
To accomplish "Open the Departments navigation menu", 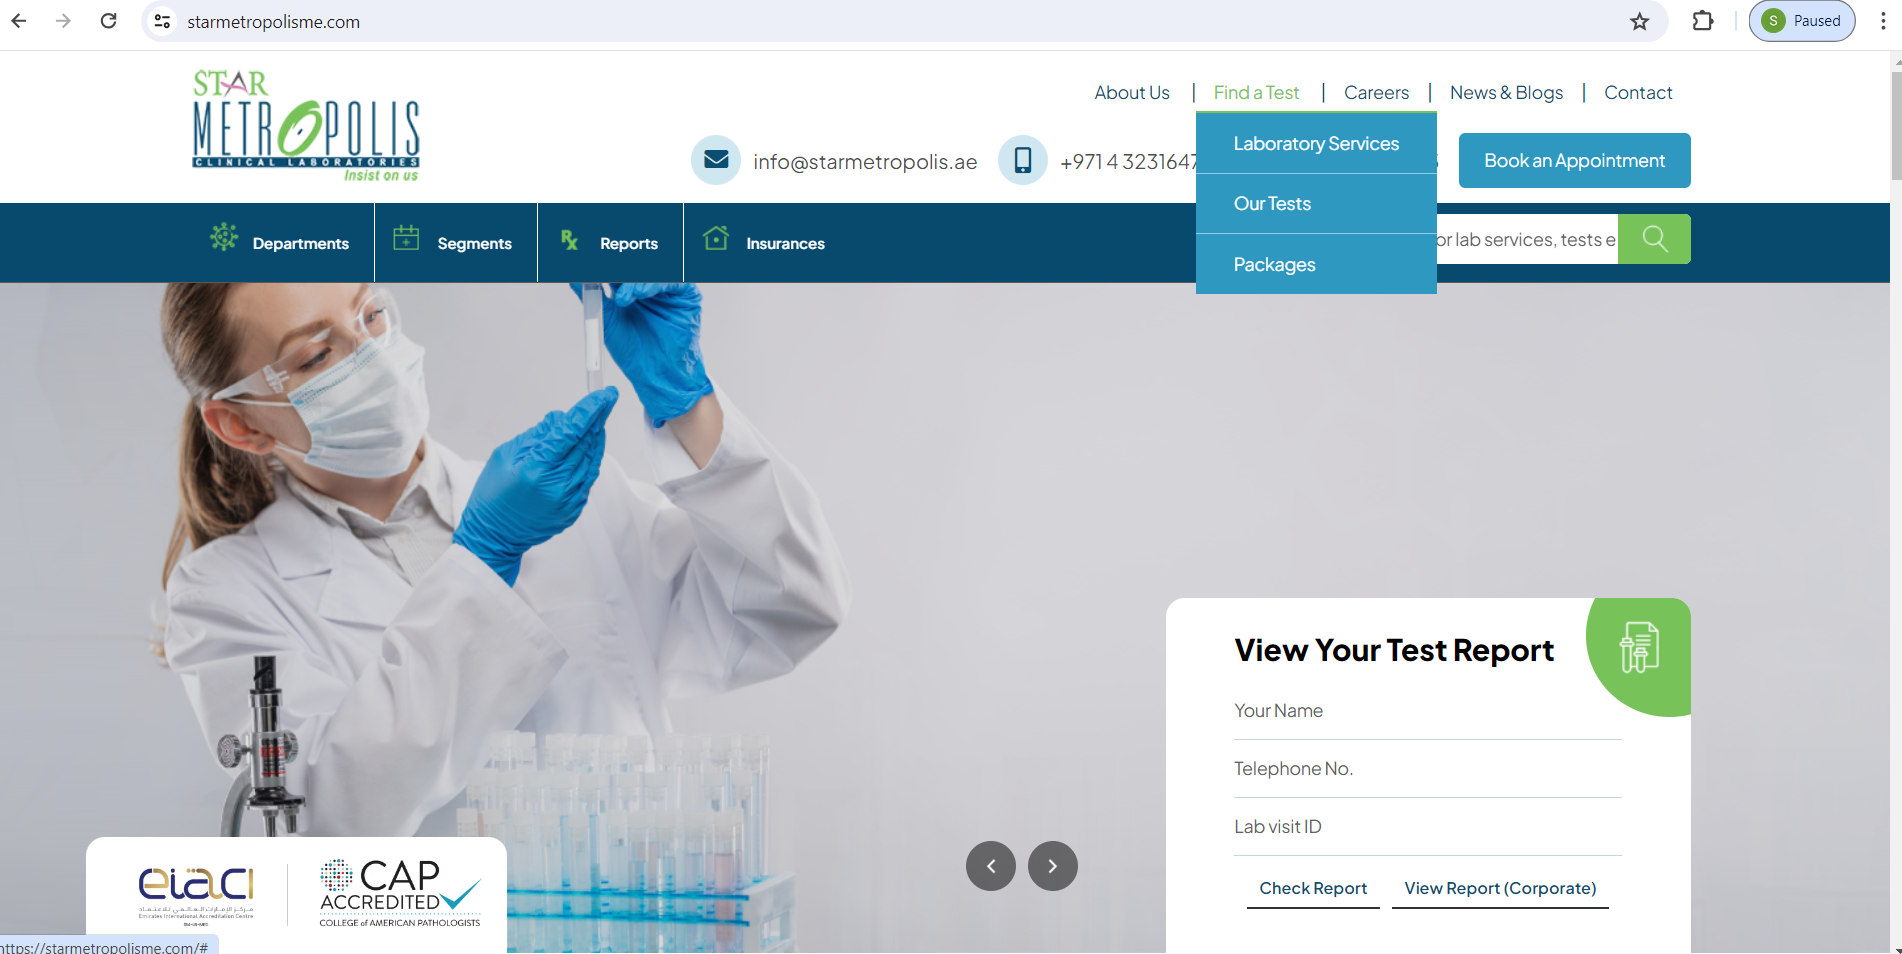I will point(280,243).
